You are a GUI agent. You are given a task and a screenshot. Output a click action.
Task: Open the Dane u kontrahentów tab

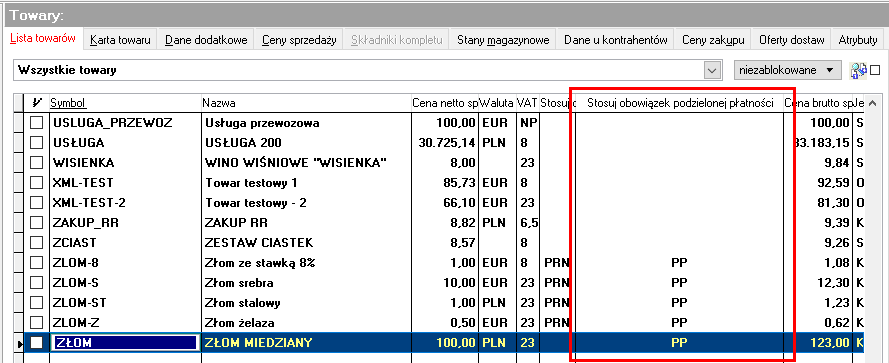[615, 40]
